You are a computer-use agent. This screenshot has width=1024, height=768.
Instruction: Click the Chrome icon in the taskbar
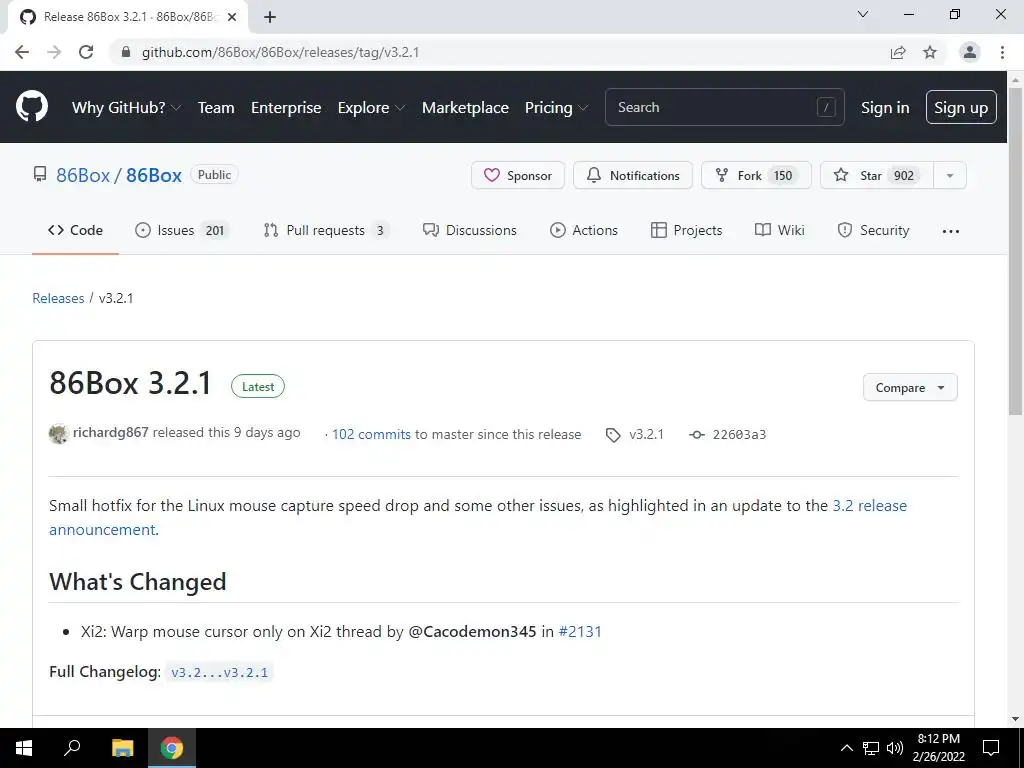click(172, 748)
